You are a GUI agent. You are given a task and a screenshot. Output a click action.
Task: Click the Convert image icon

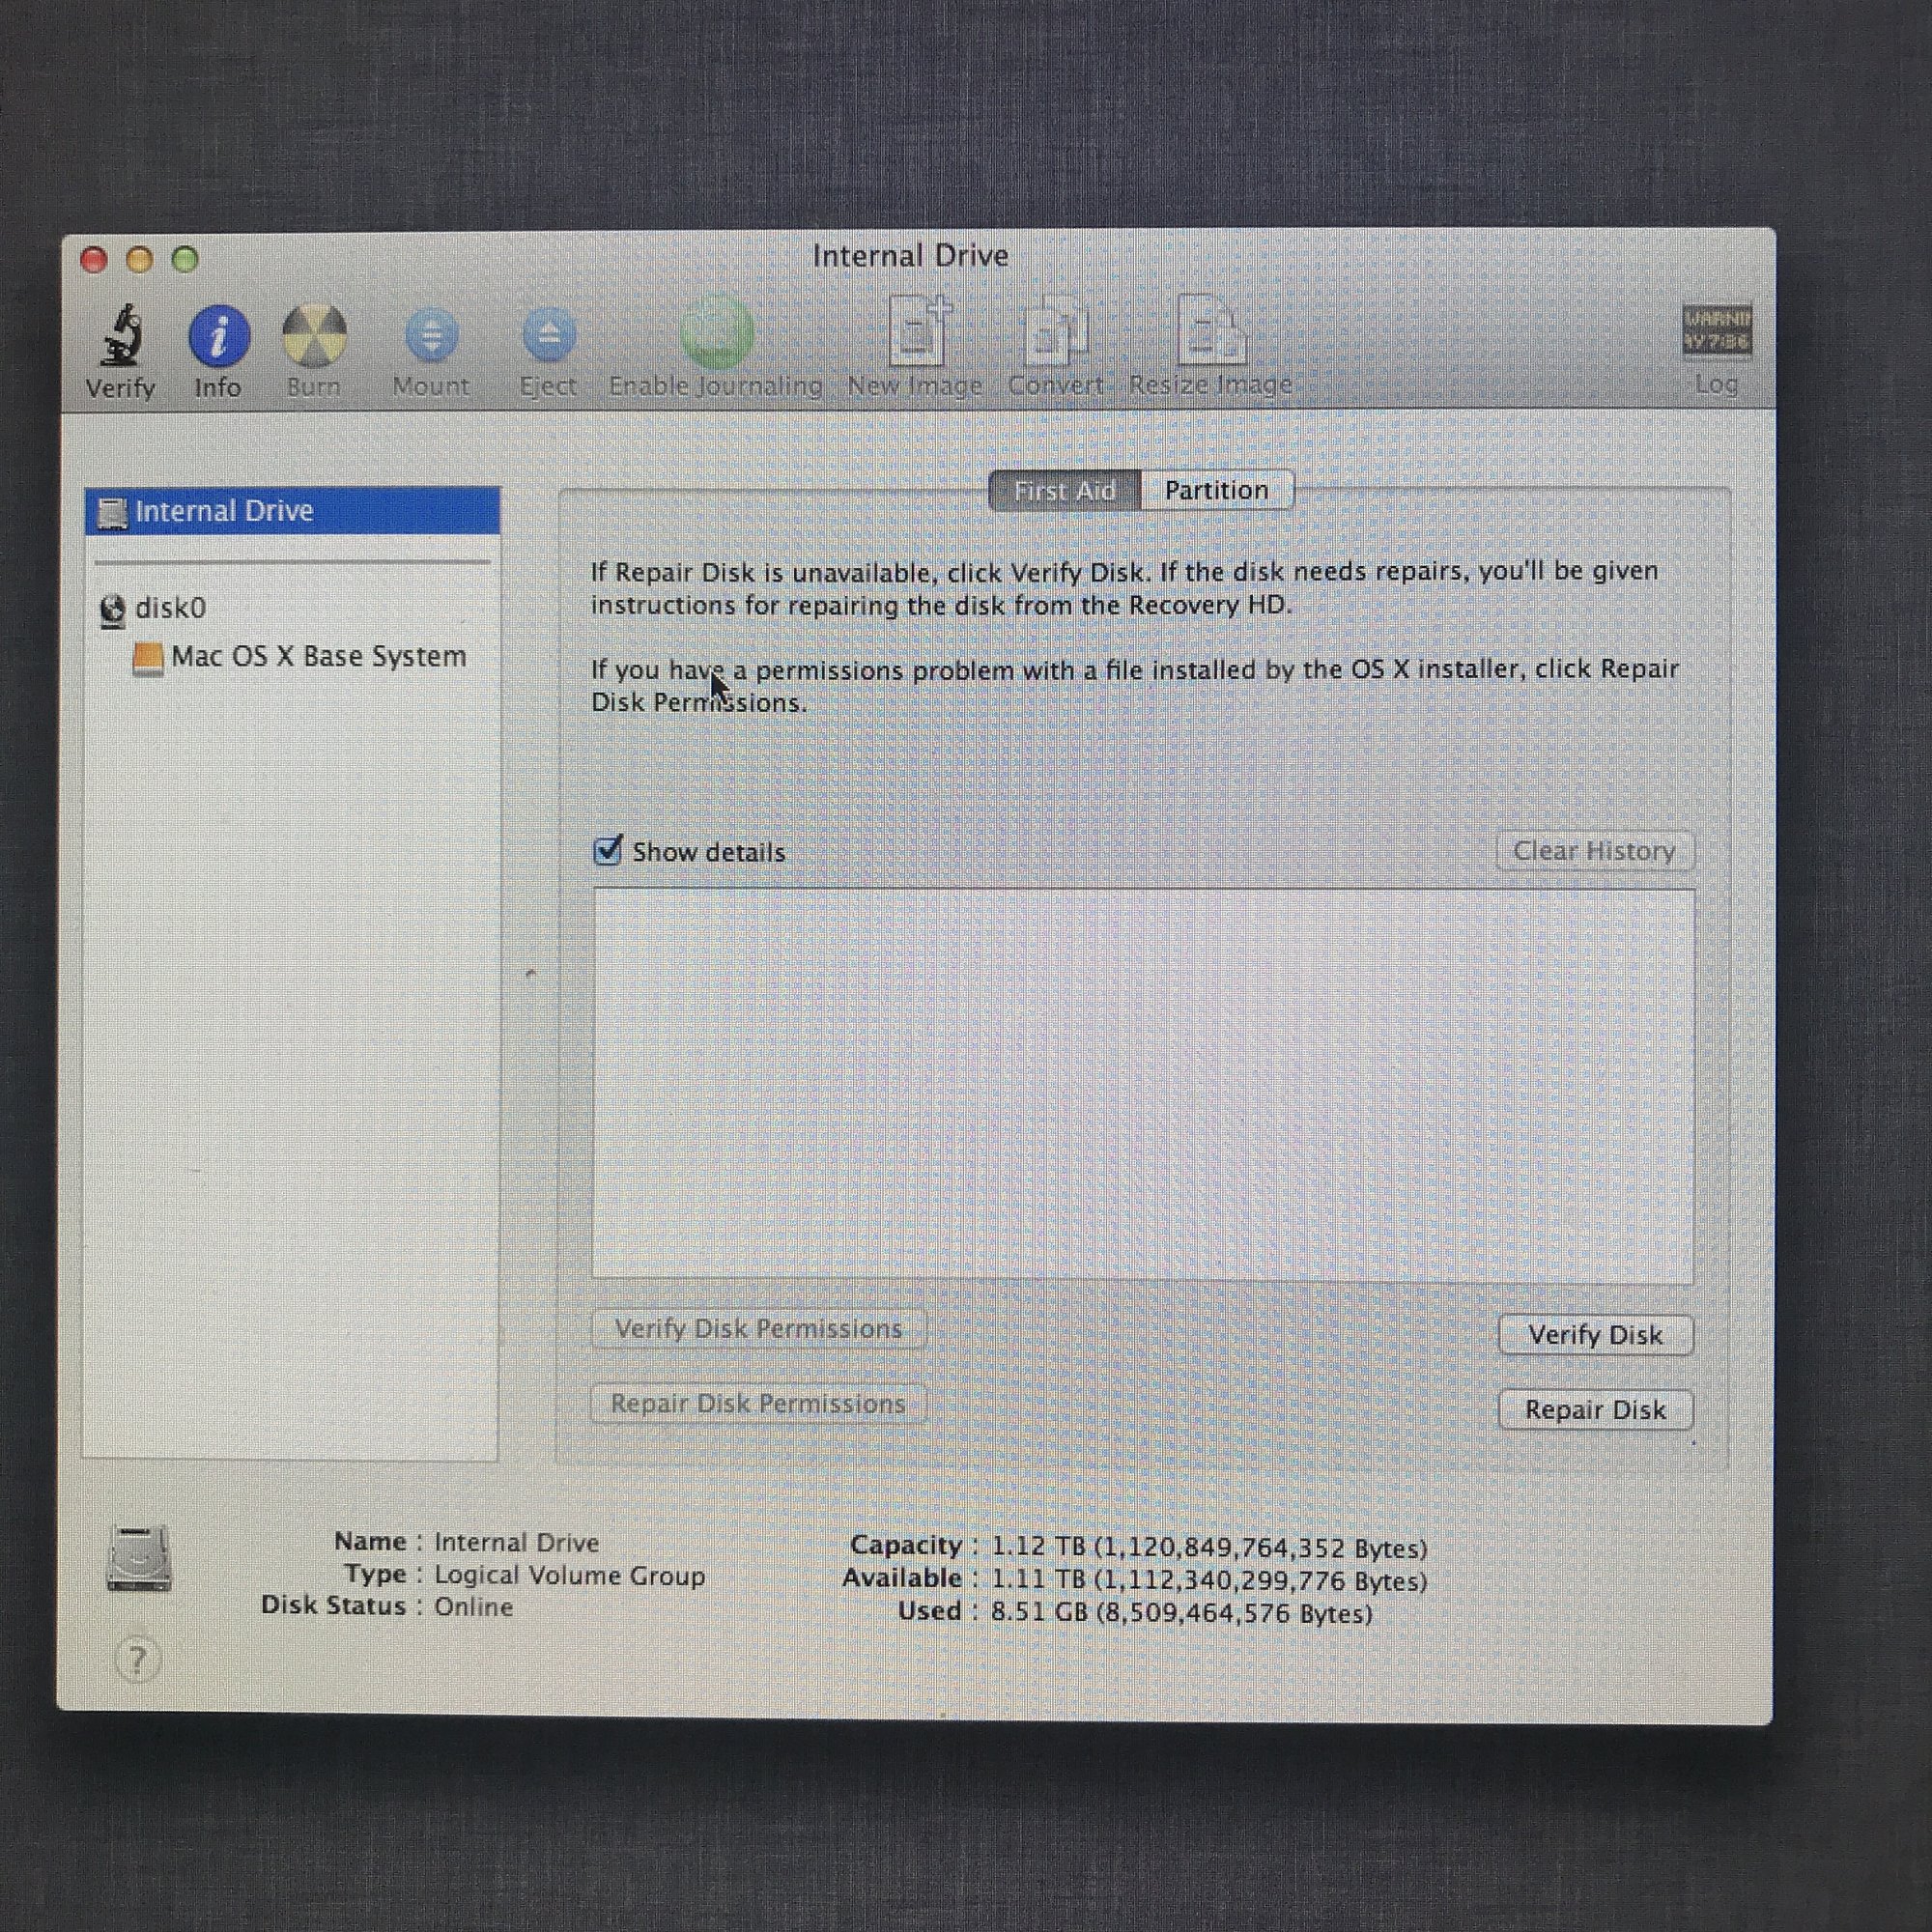pos(1055,333)
